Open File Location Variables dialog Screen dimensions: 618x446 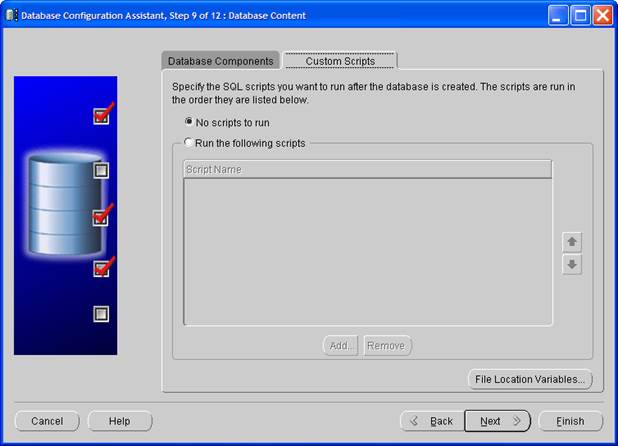click(530, 379)
